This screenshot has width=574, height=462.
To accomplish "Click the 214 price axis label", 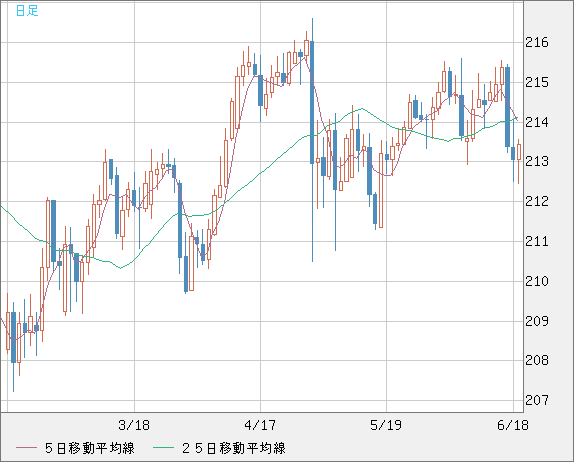I will click(x=537, y=122).
